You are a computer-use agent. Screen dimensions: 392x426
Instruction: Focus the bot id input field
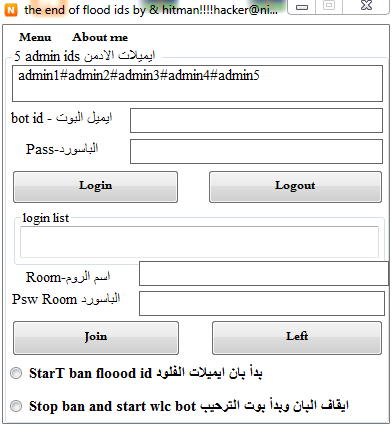256,120
